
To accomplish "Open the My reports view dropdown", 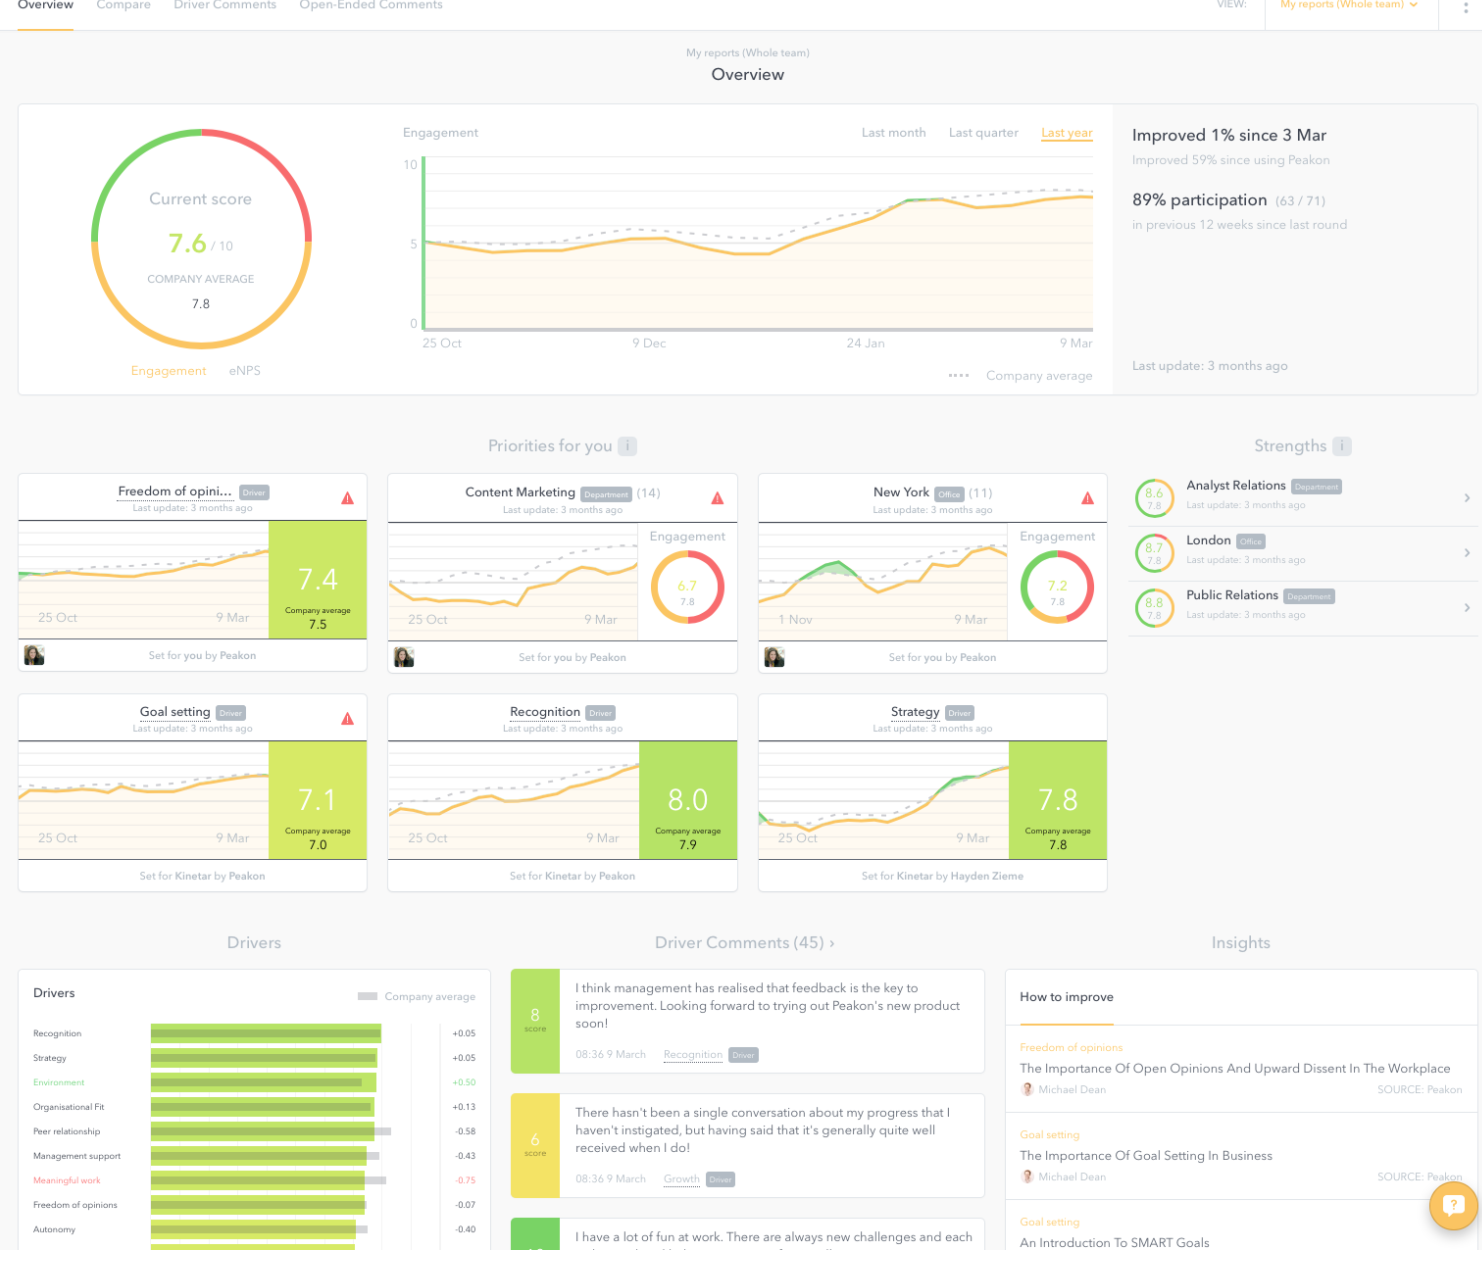I will (1348, 6).
